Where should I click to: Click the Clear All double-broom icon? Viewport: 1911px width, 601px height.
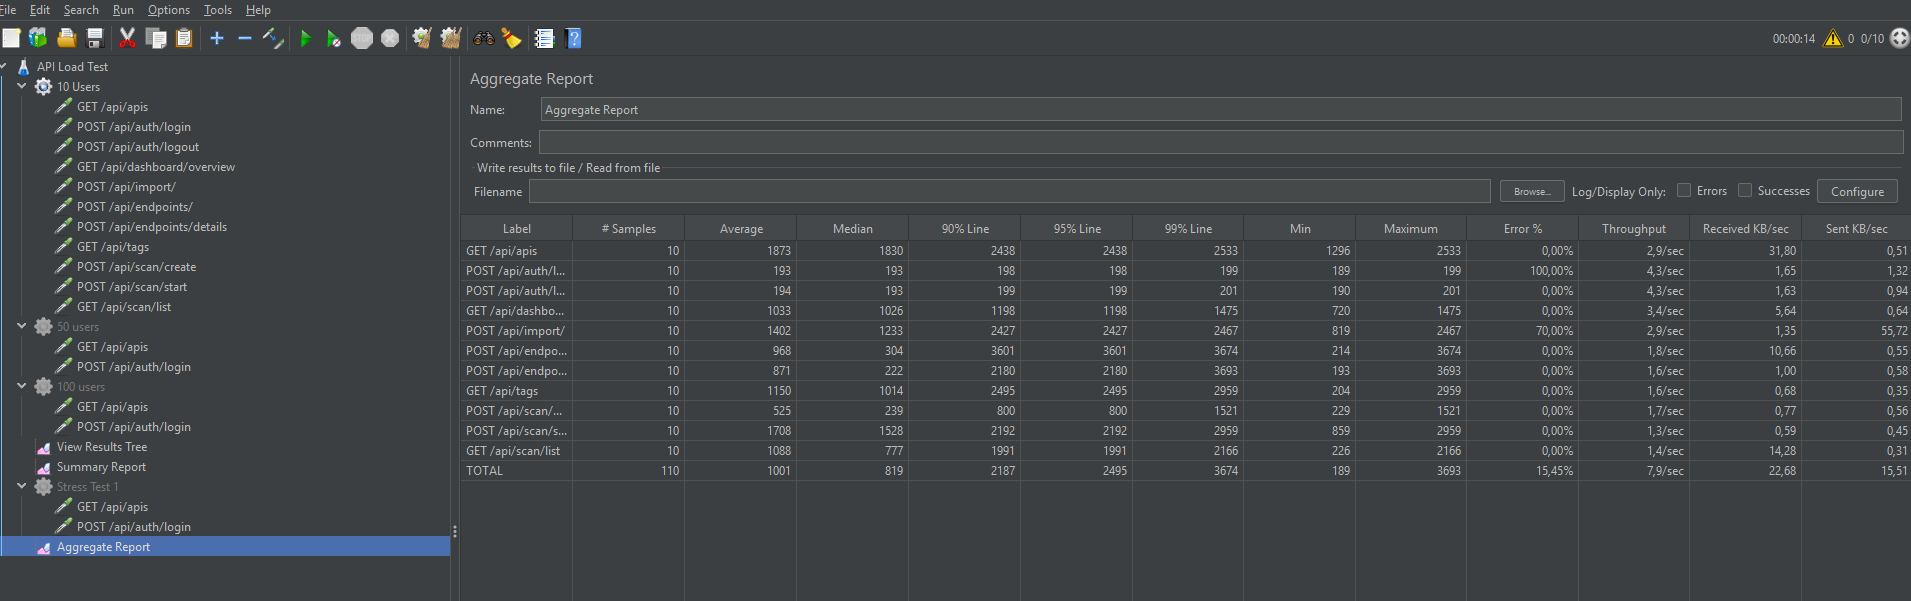tap(451, 39)
